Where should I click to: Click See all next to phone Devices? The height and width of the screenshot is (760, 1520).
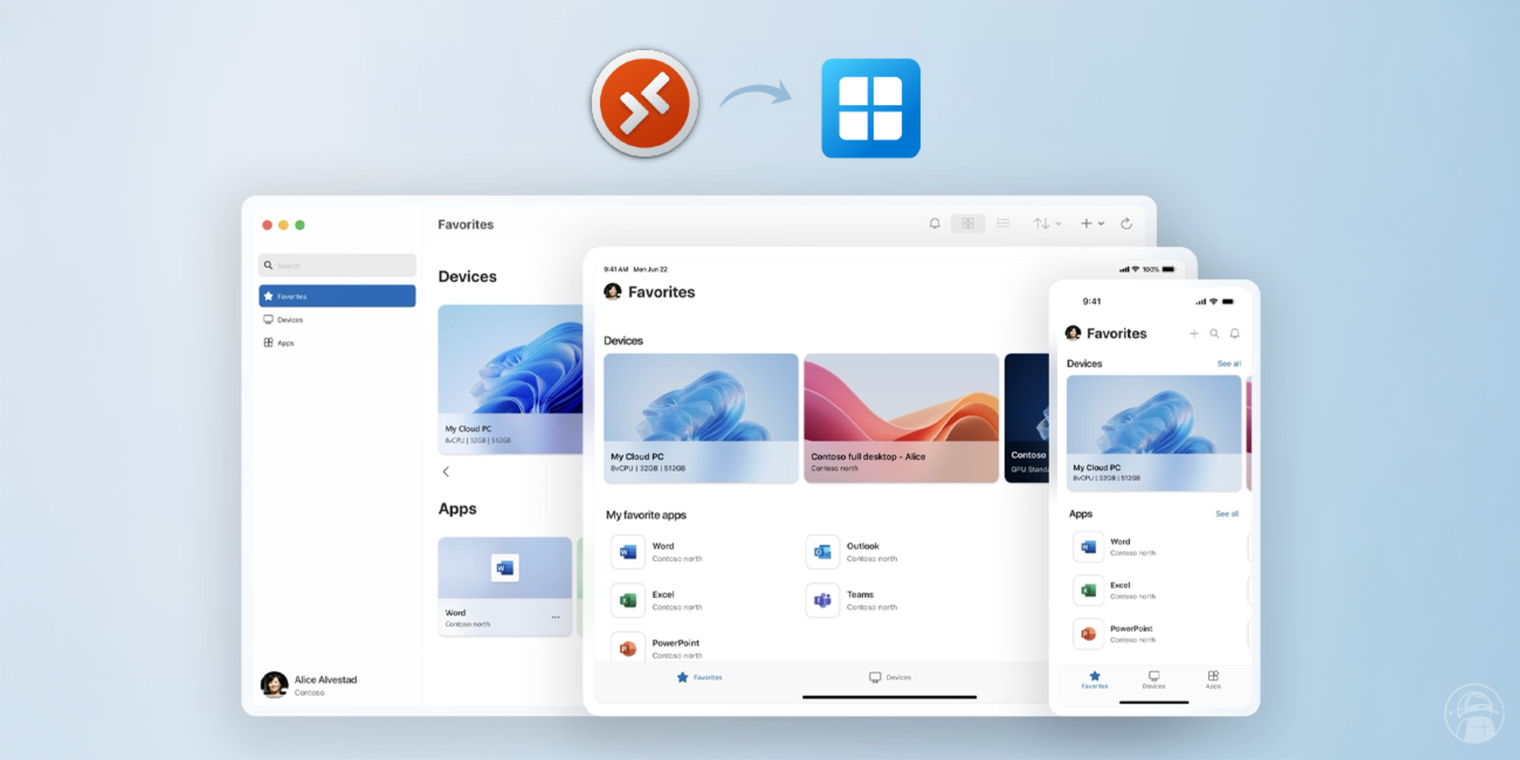1229,364
